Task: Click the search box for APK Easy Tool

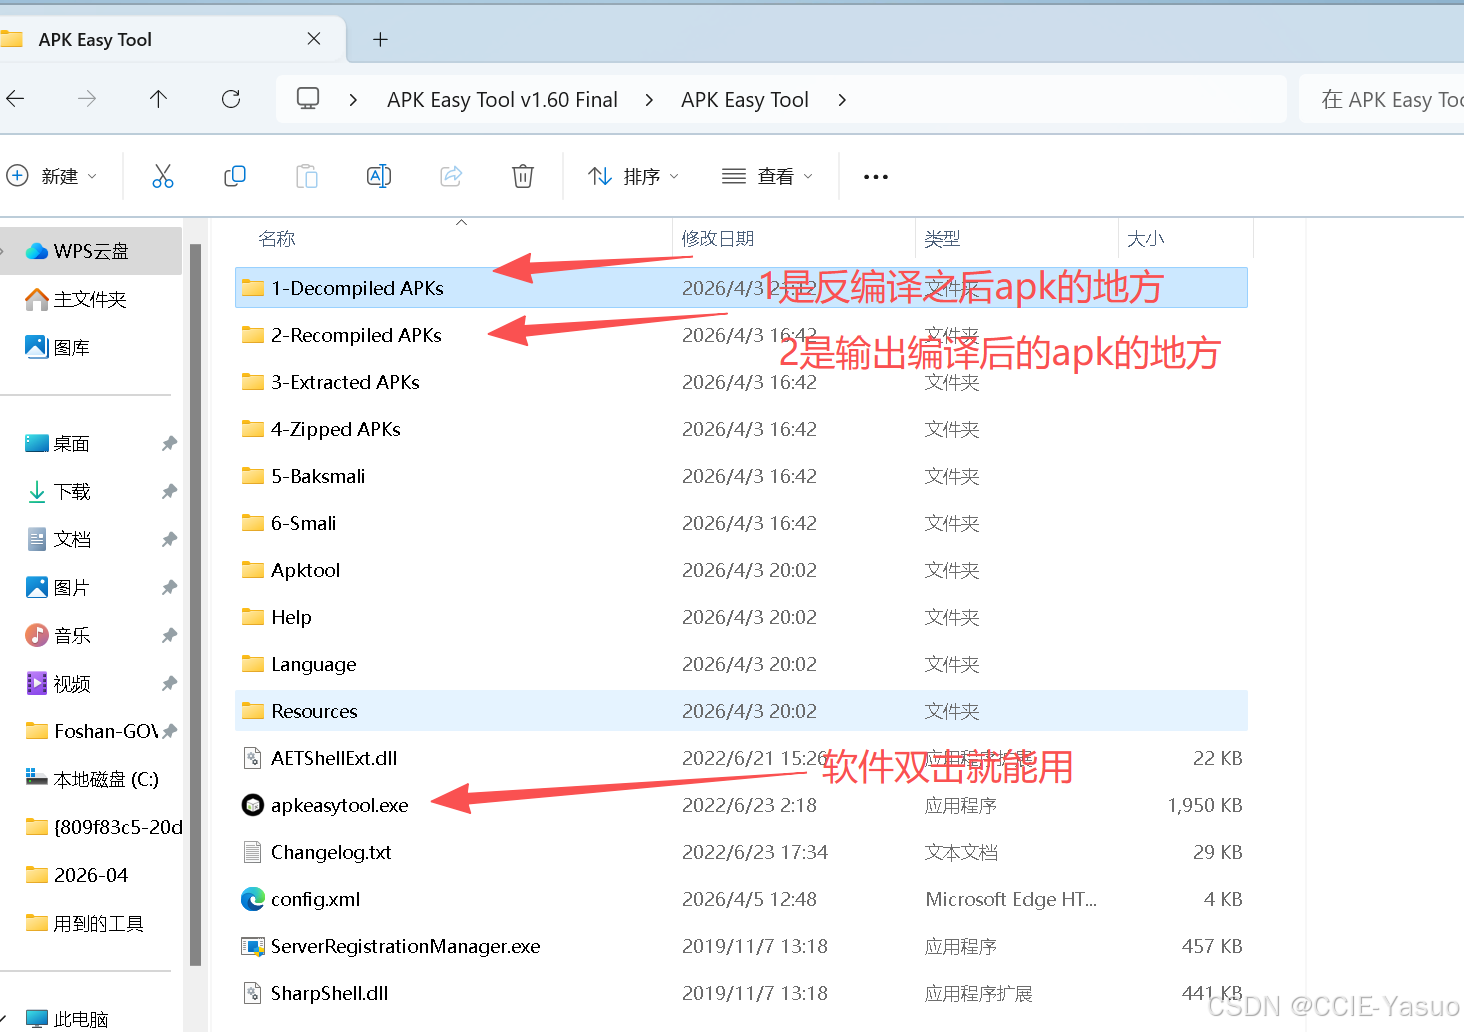Action: pyautogui.click(x=1381, y=99)
